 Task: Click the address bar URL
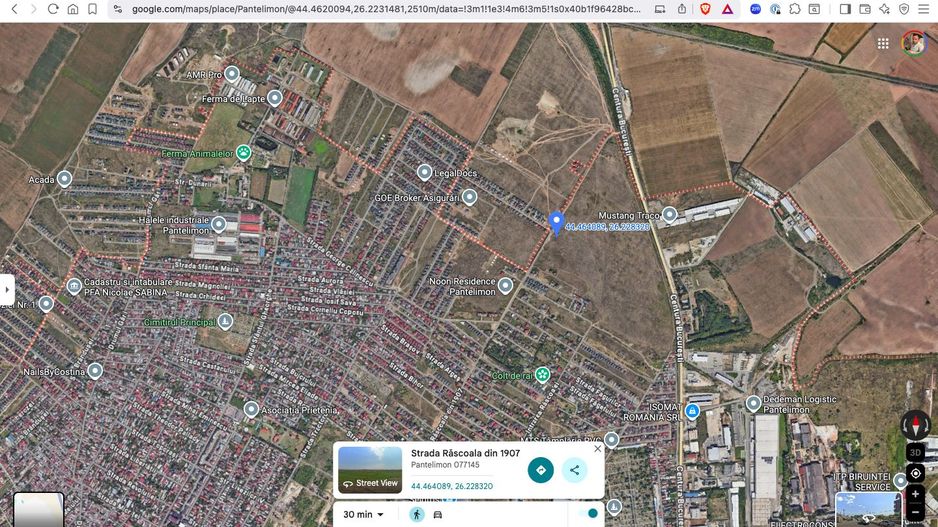tap(385, 9)
